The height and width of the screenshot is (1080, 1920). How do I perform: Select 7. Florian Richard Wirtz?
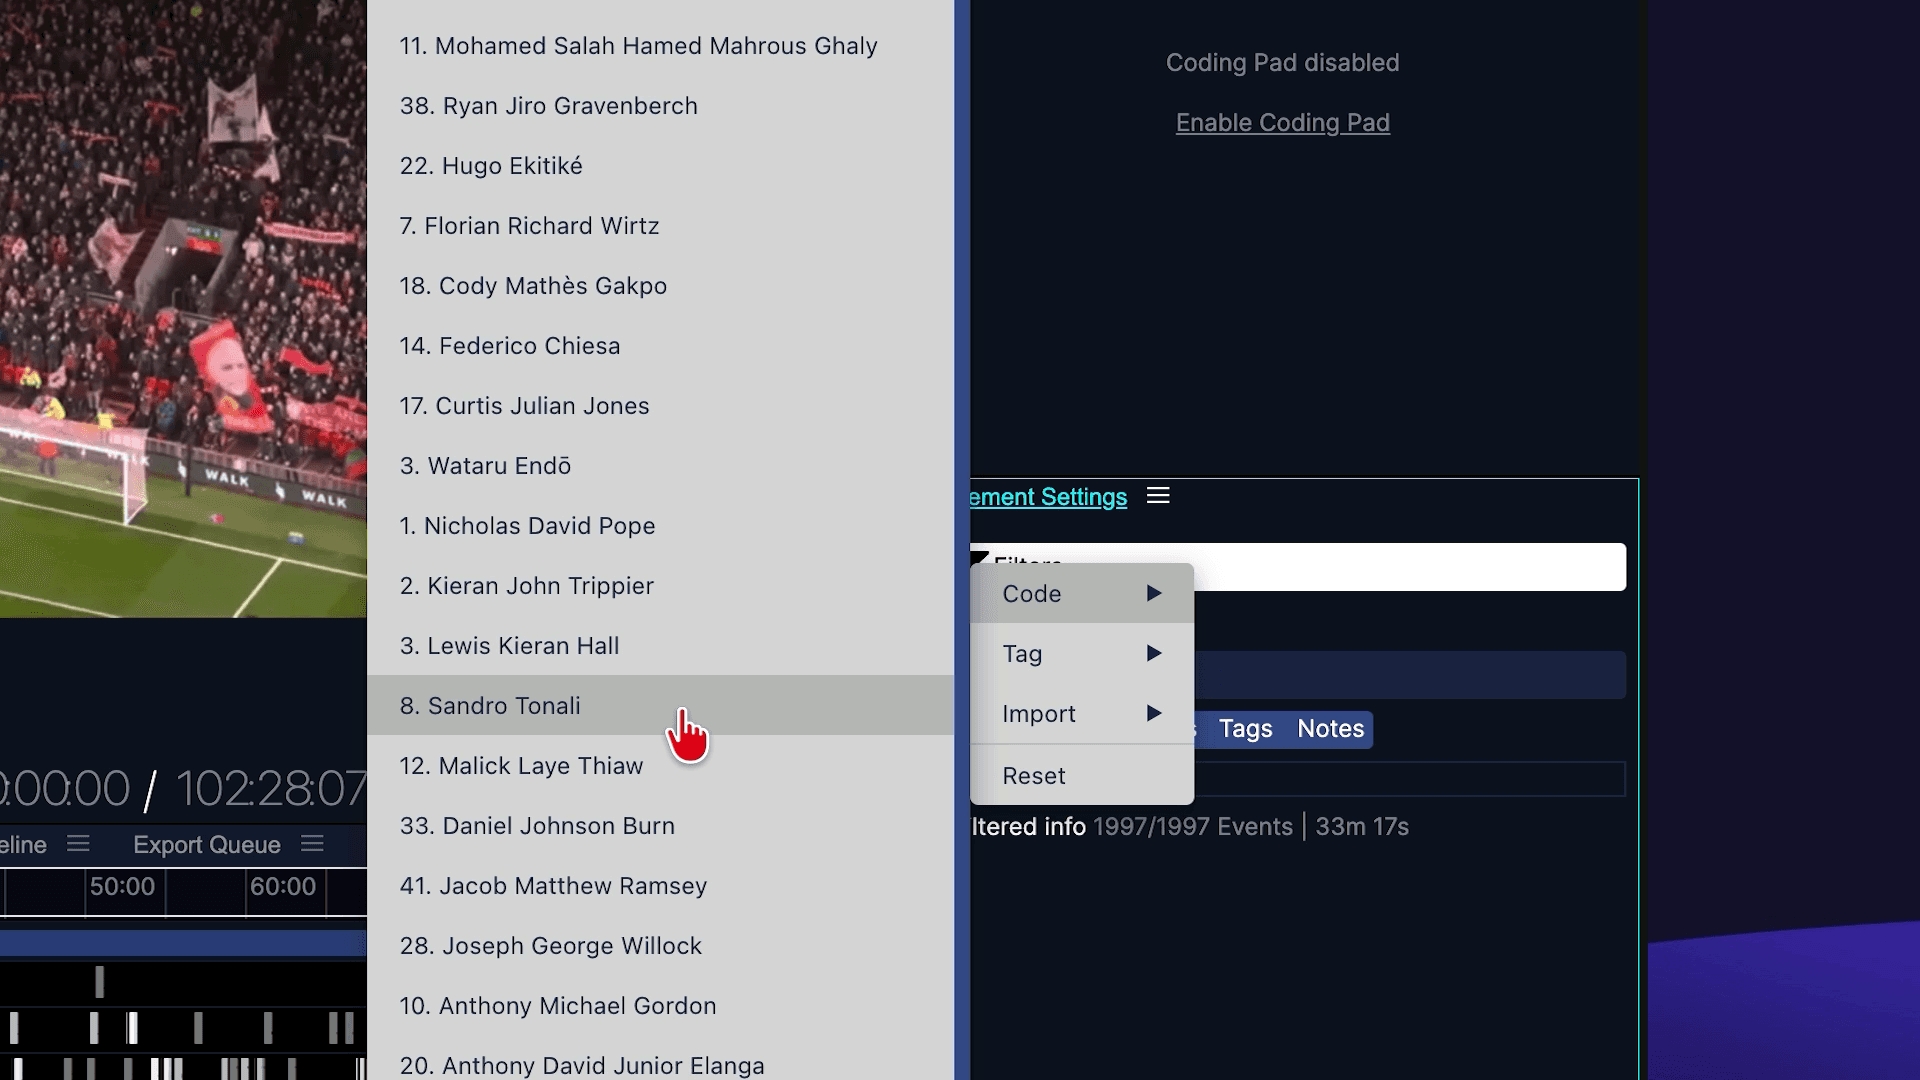529,226
